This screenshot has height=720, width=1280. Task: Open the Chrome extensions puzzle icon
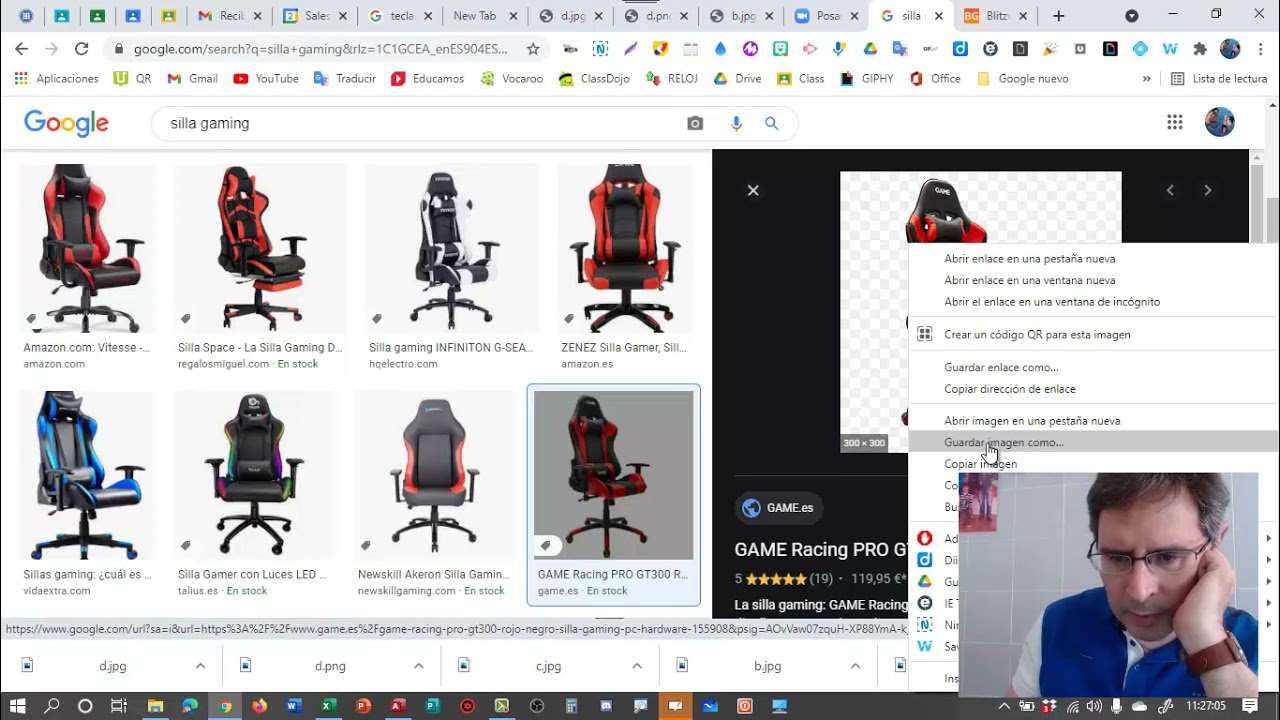click(1200, 49)
